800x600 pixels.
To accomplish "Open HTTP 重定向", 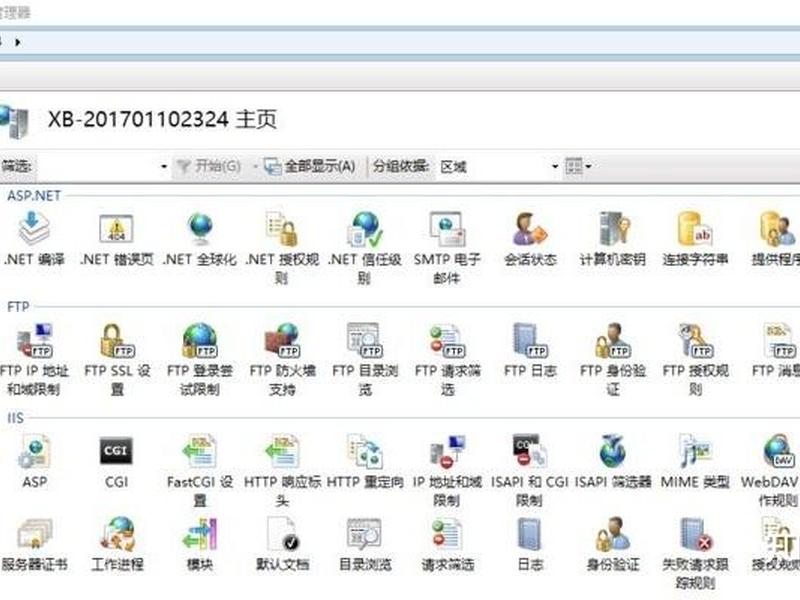I will 365,462.
